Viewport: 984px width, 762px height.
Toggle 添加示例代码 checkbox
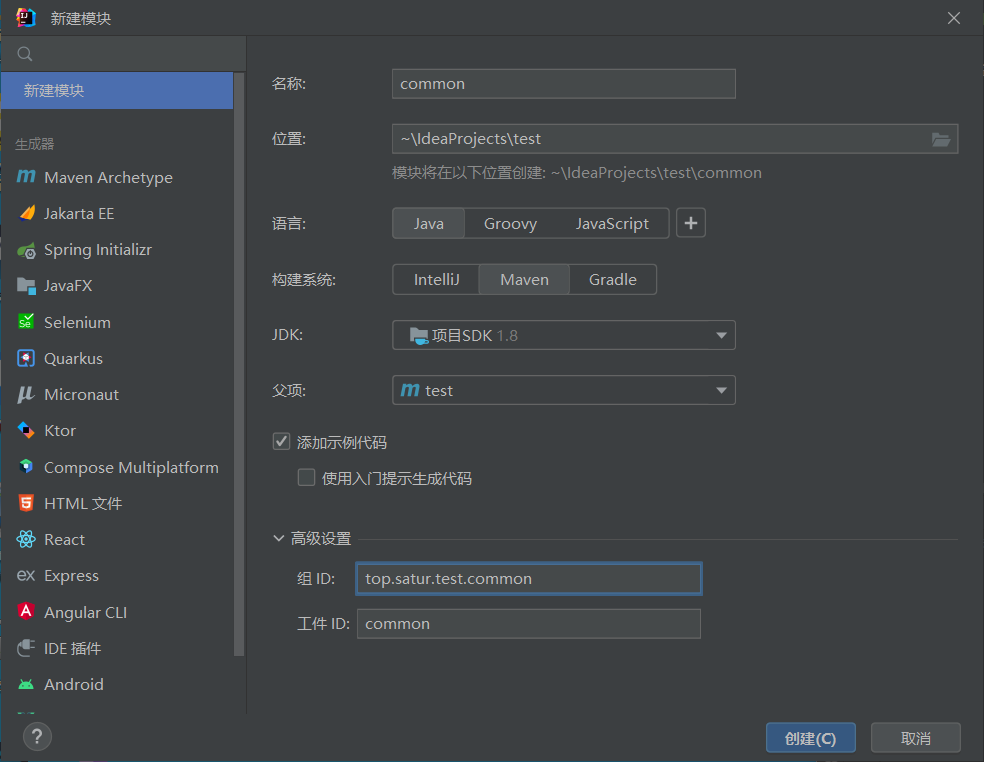(281, 441)
